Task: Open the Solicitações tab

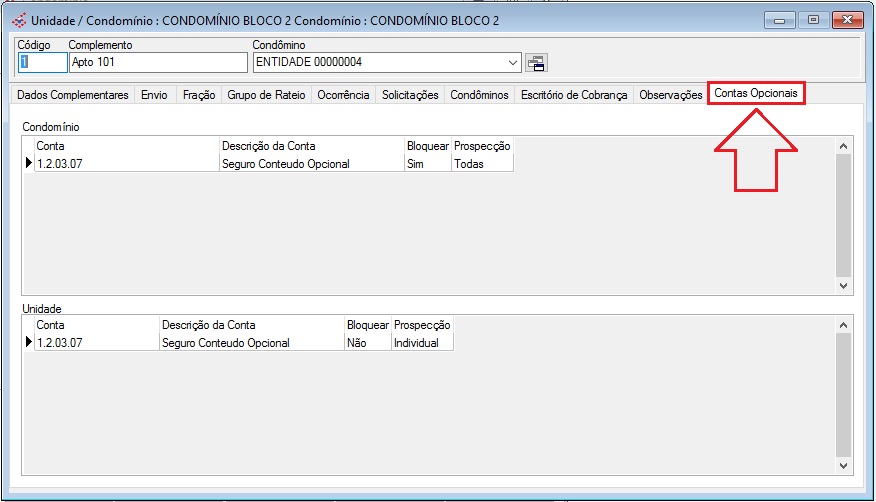Action: tap(410, 95)
